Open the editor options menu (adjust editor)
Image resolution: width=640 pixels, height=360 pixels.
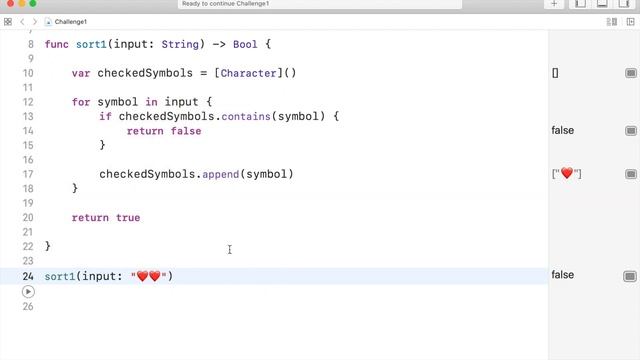tap(611, 22)
